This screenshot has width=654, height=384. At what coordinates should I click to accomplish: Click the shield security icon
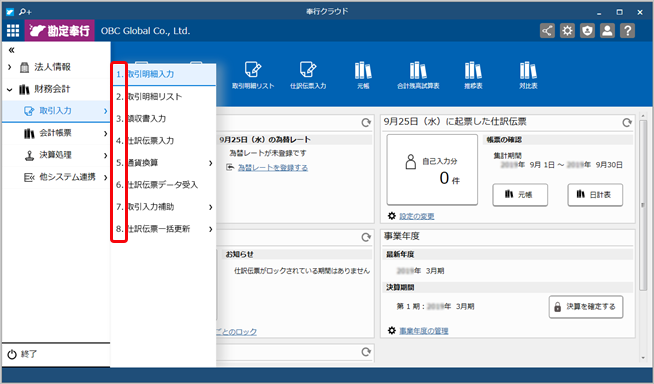(x=587, y=30)
